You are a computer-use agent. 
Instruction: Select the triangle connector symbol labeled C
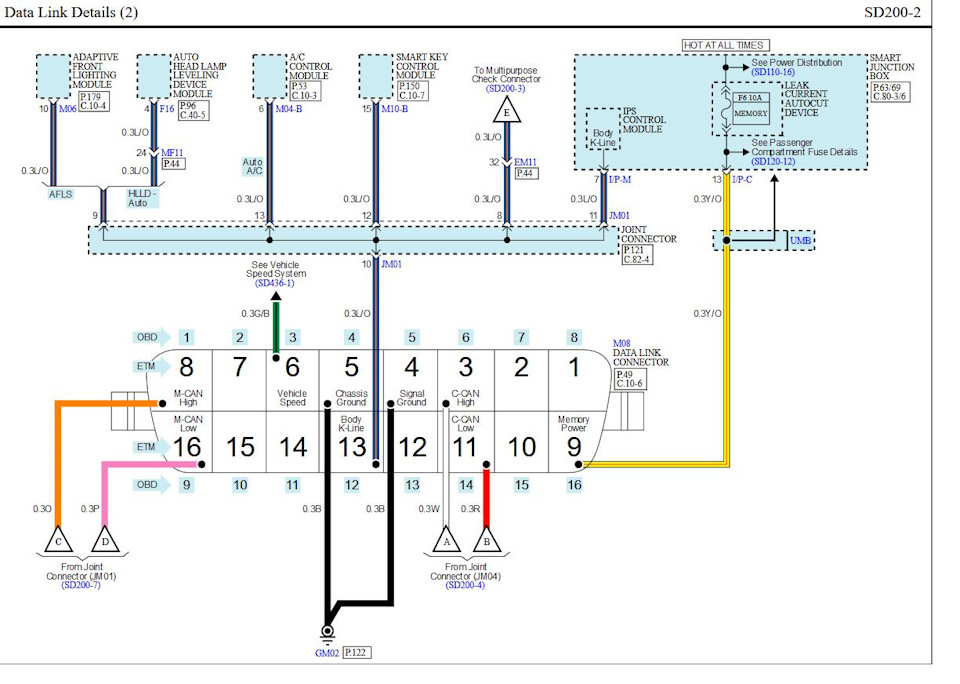pyautogui.click(x=58, y=539)
